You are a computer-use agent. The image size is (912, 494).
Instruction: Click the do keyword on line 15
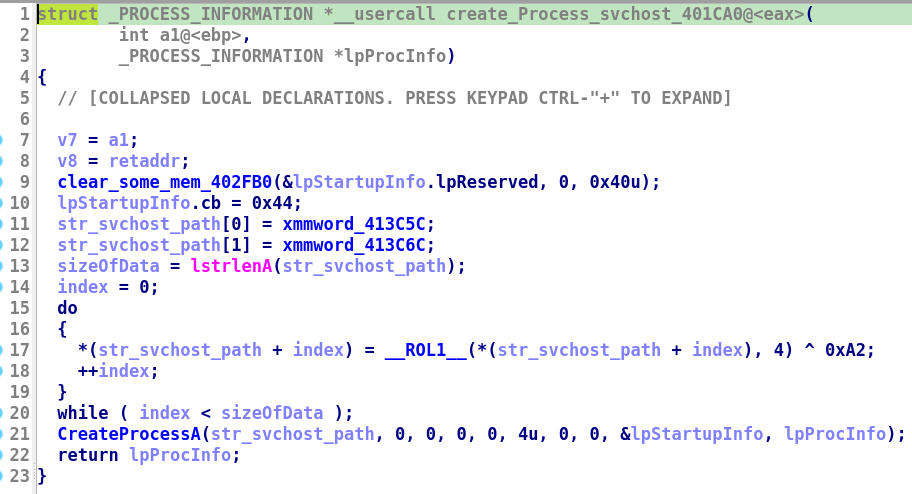[x=67, y=308]
